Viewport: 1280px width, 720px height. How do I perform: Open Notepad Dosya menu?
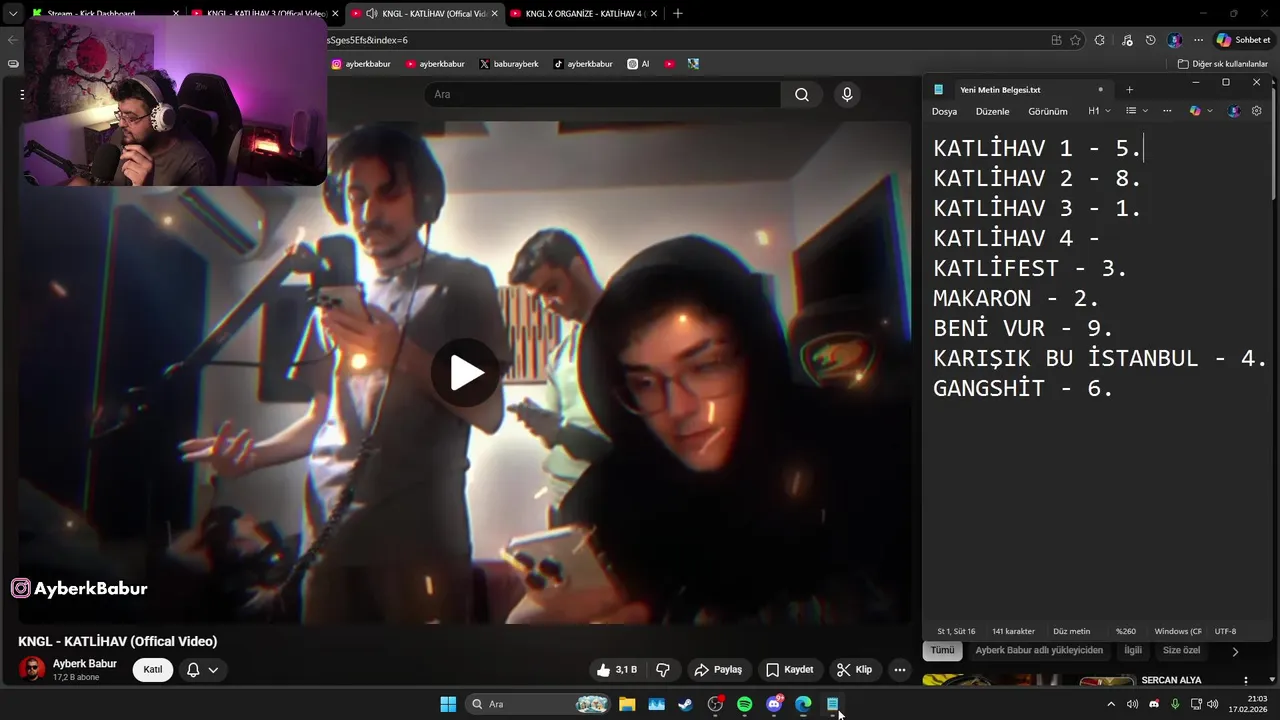[944, 111]
